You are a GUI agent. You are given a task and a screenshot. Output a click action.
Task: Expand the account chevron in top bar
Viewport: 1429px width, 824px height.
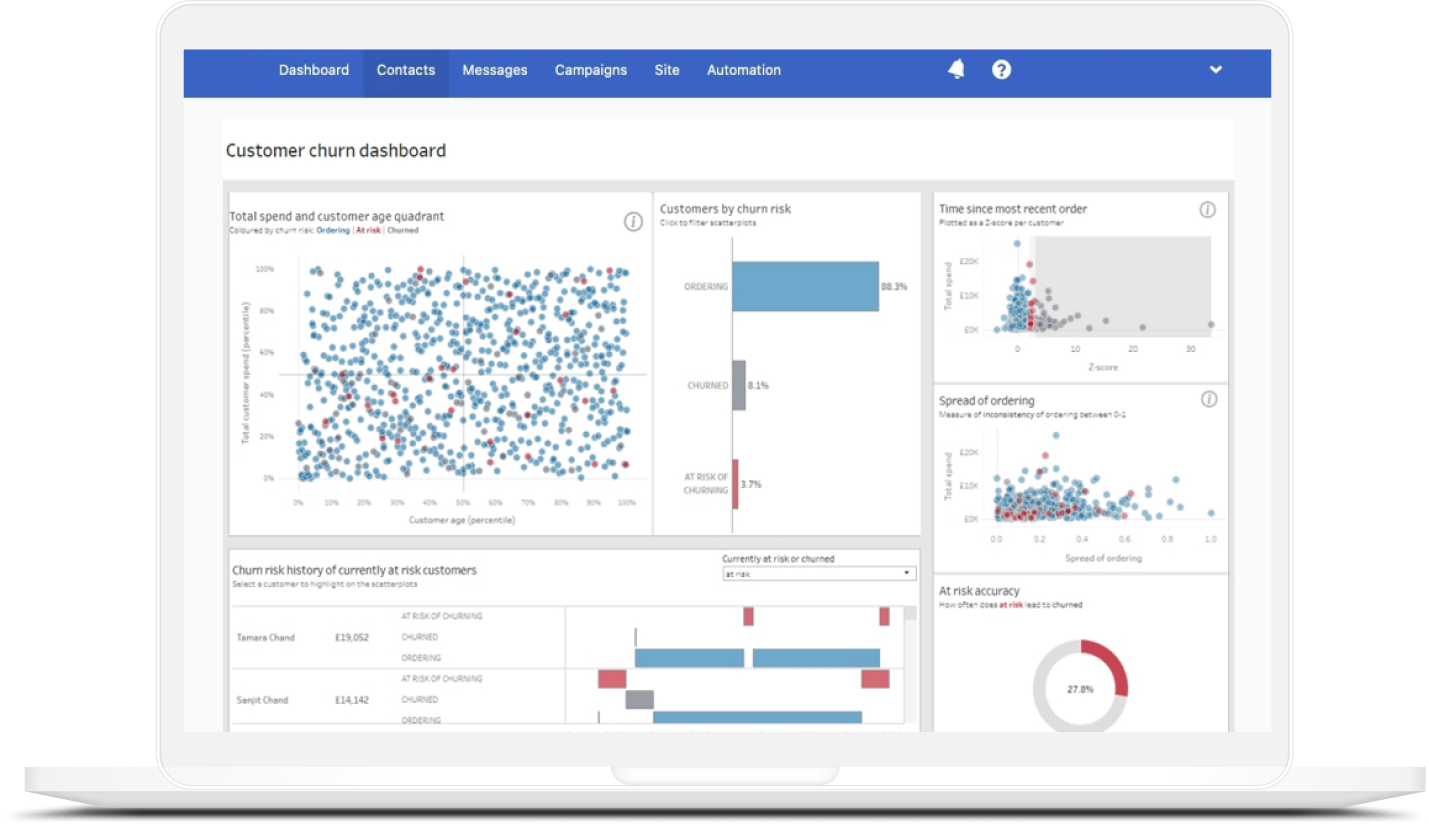[1216, 70]
